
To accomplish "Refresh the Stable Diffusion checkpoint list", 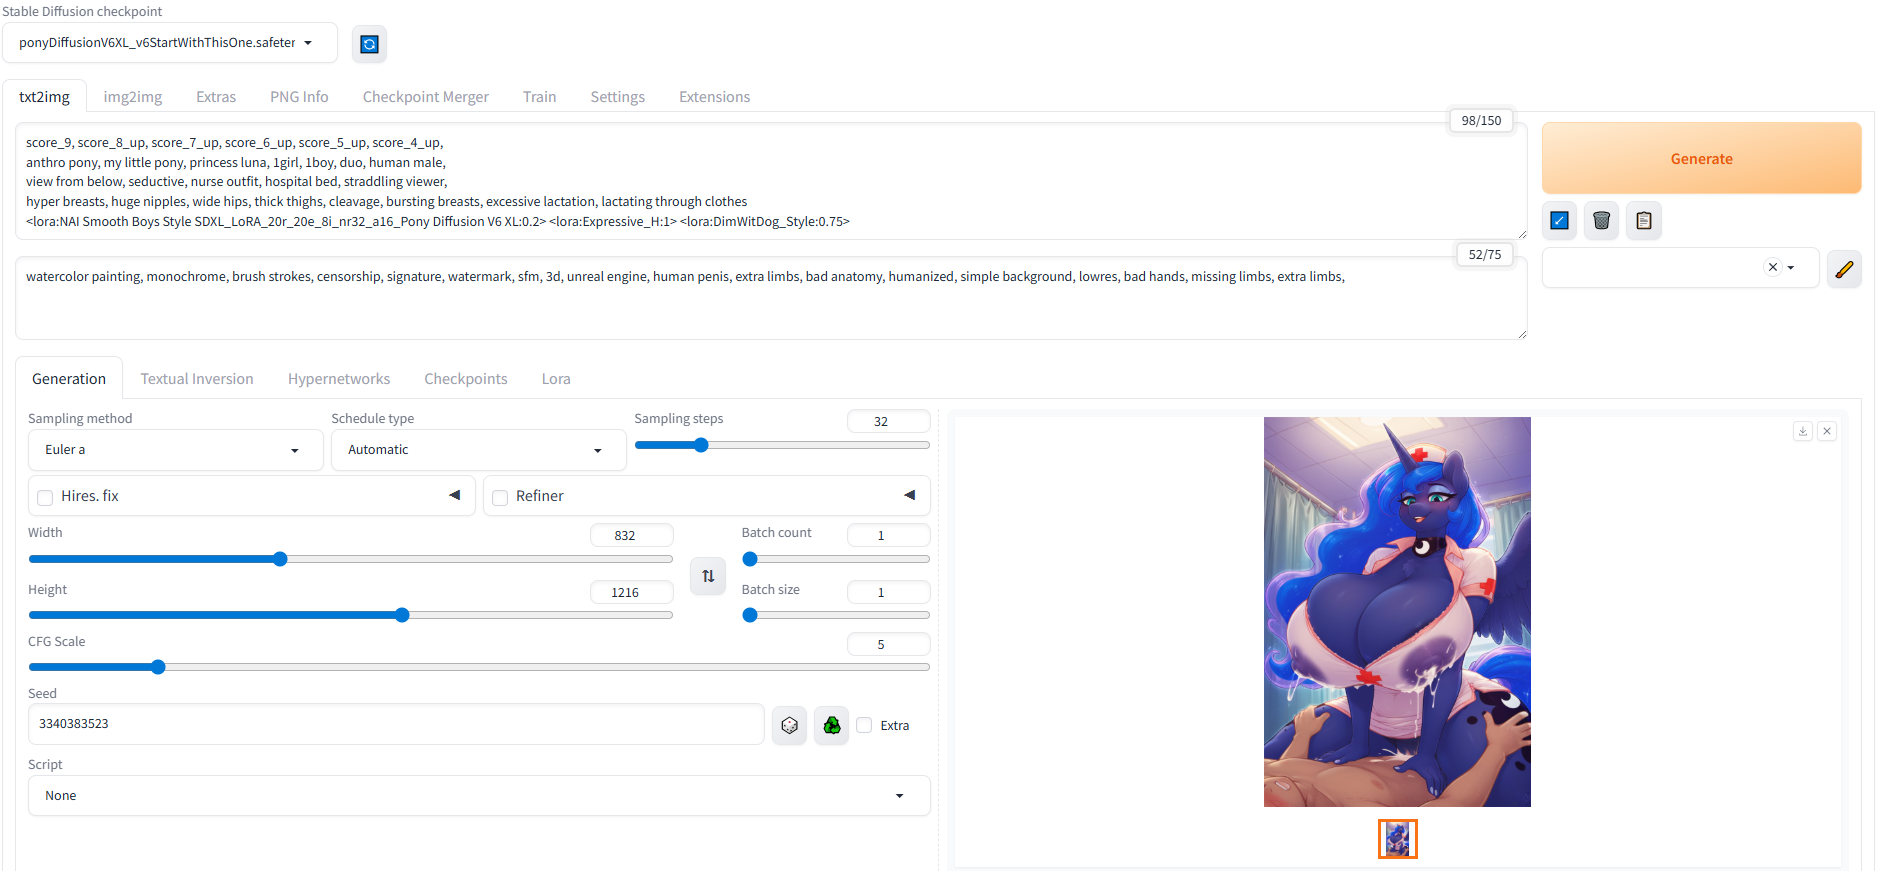I will (369, 44).
